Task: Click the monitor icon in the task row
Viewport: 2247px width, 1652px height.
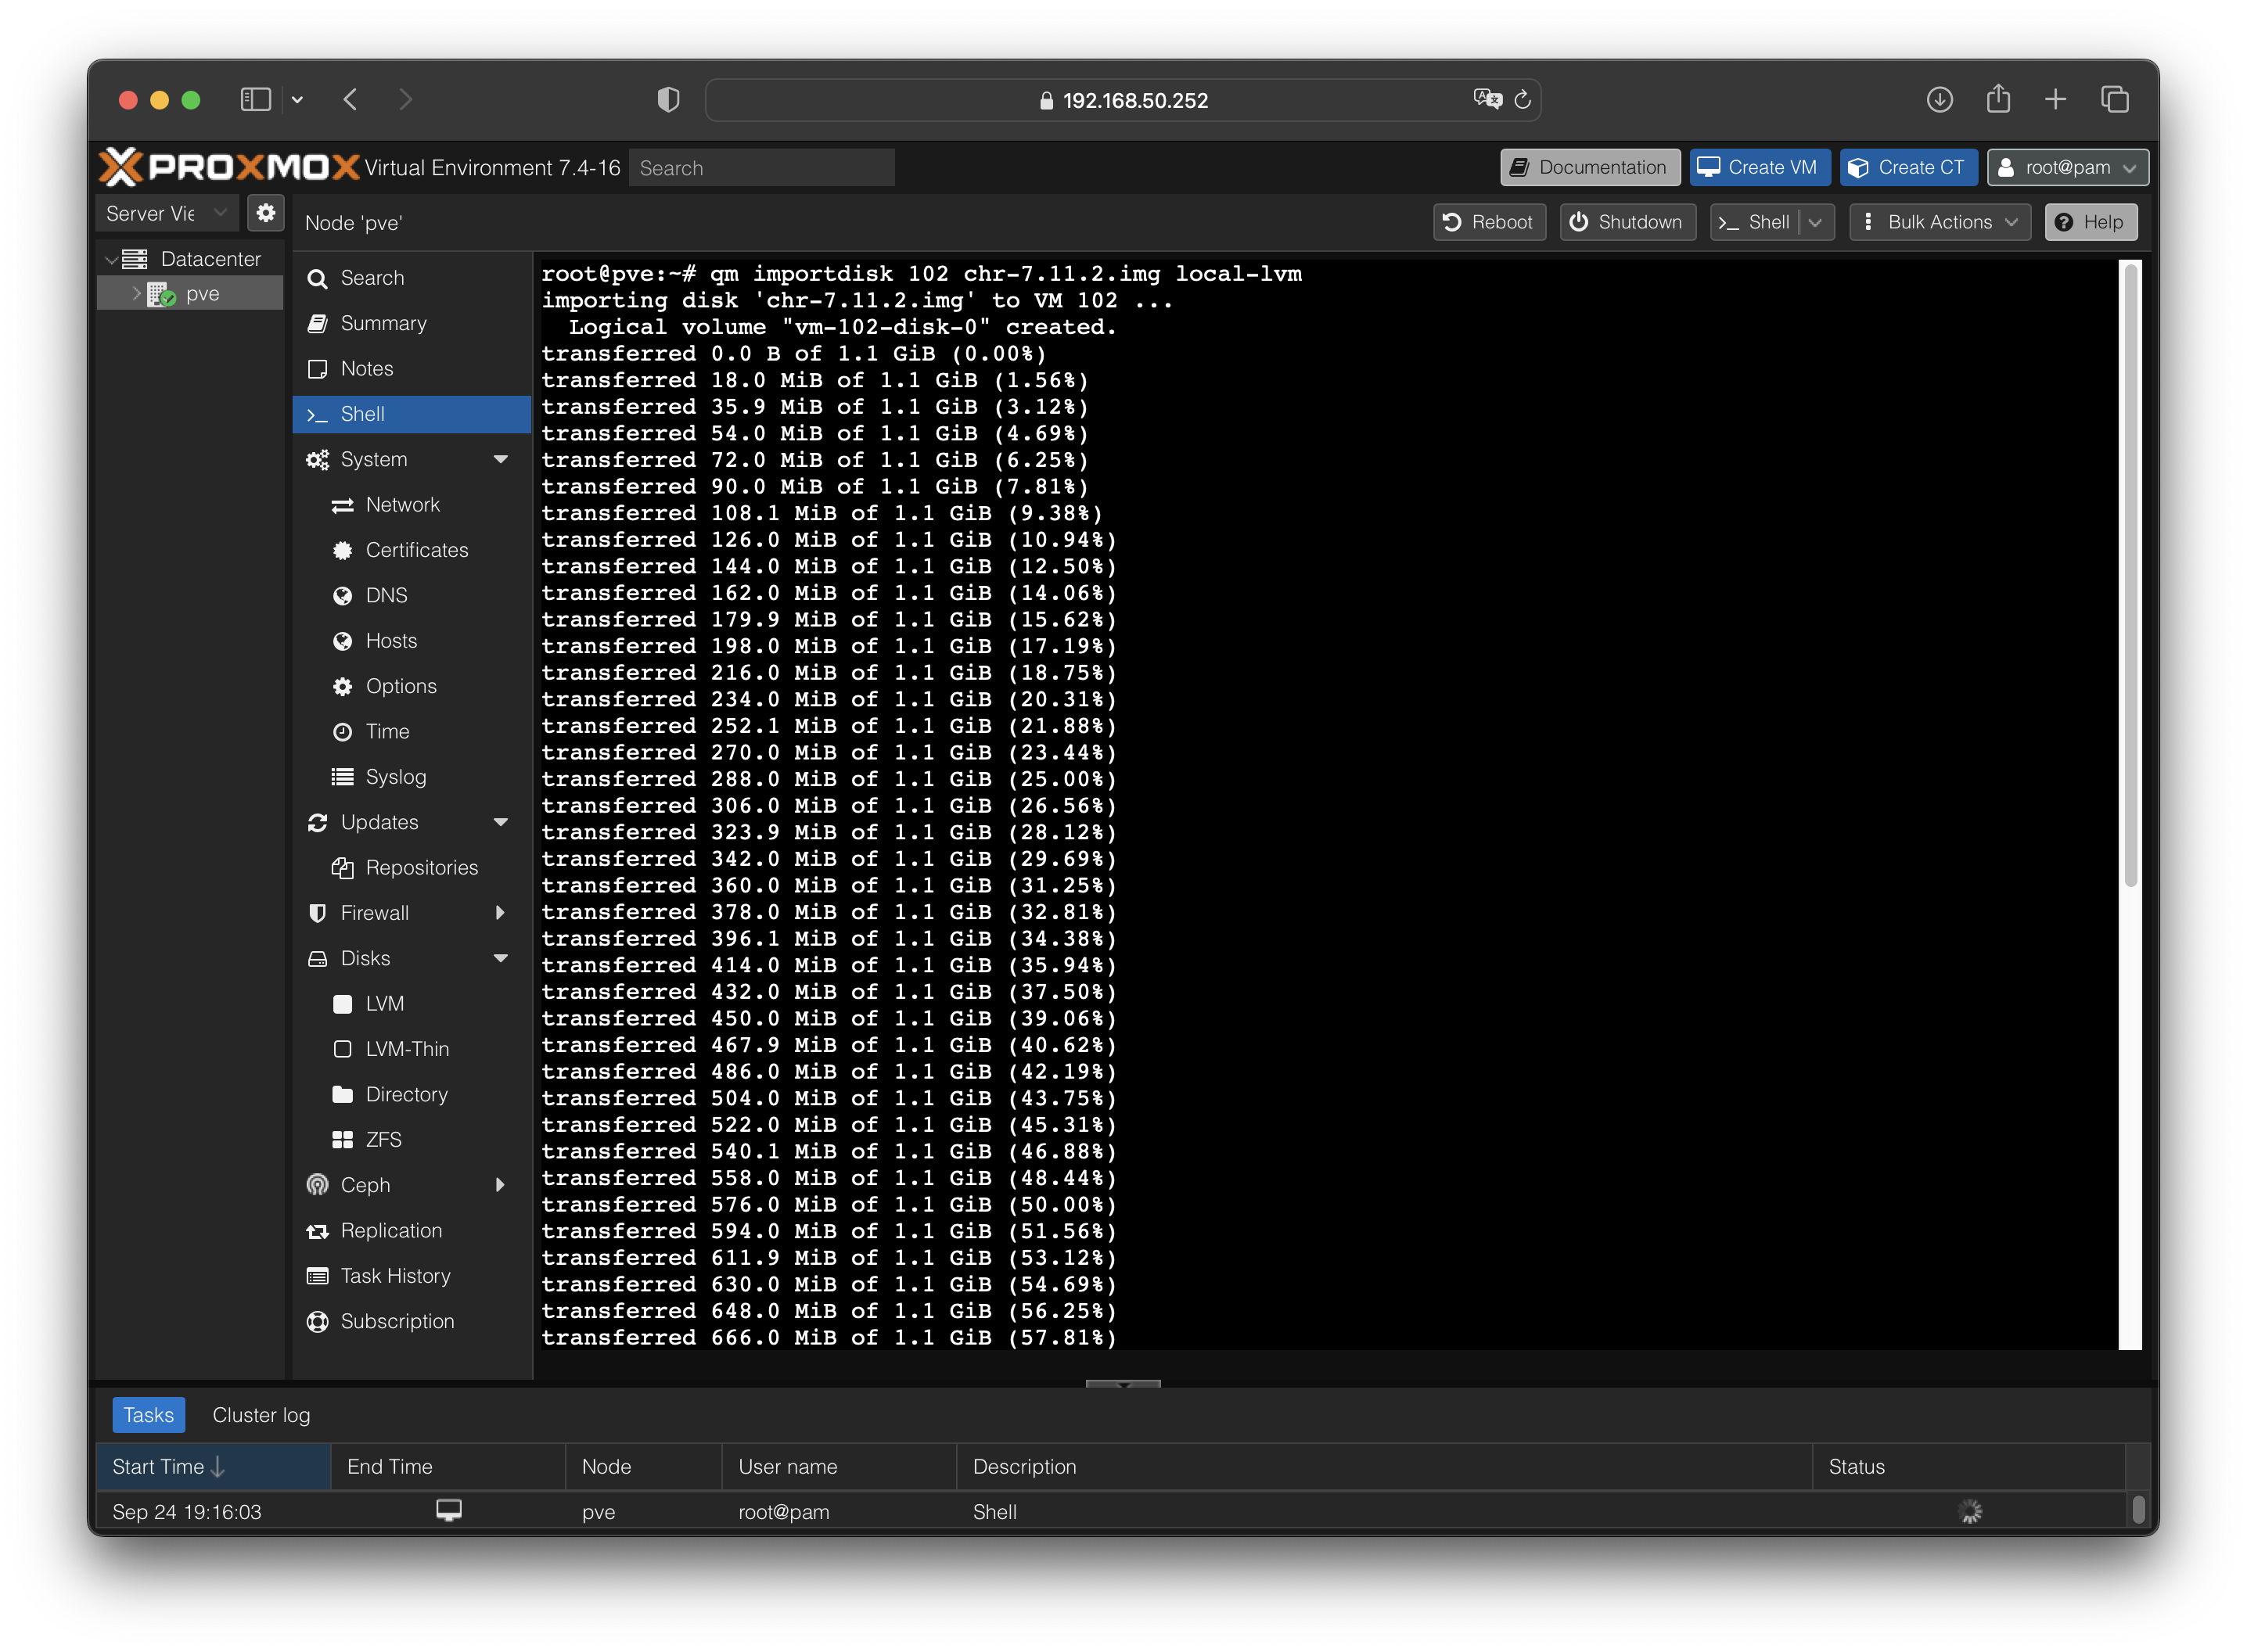Action: (449, 1510)
